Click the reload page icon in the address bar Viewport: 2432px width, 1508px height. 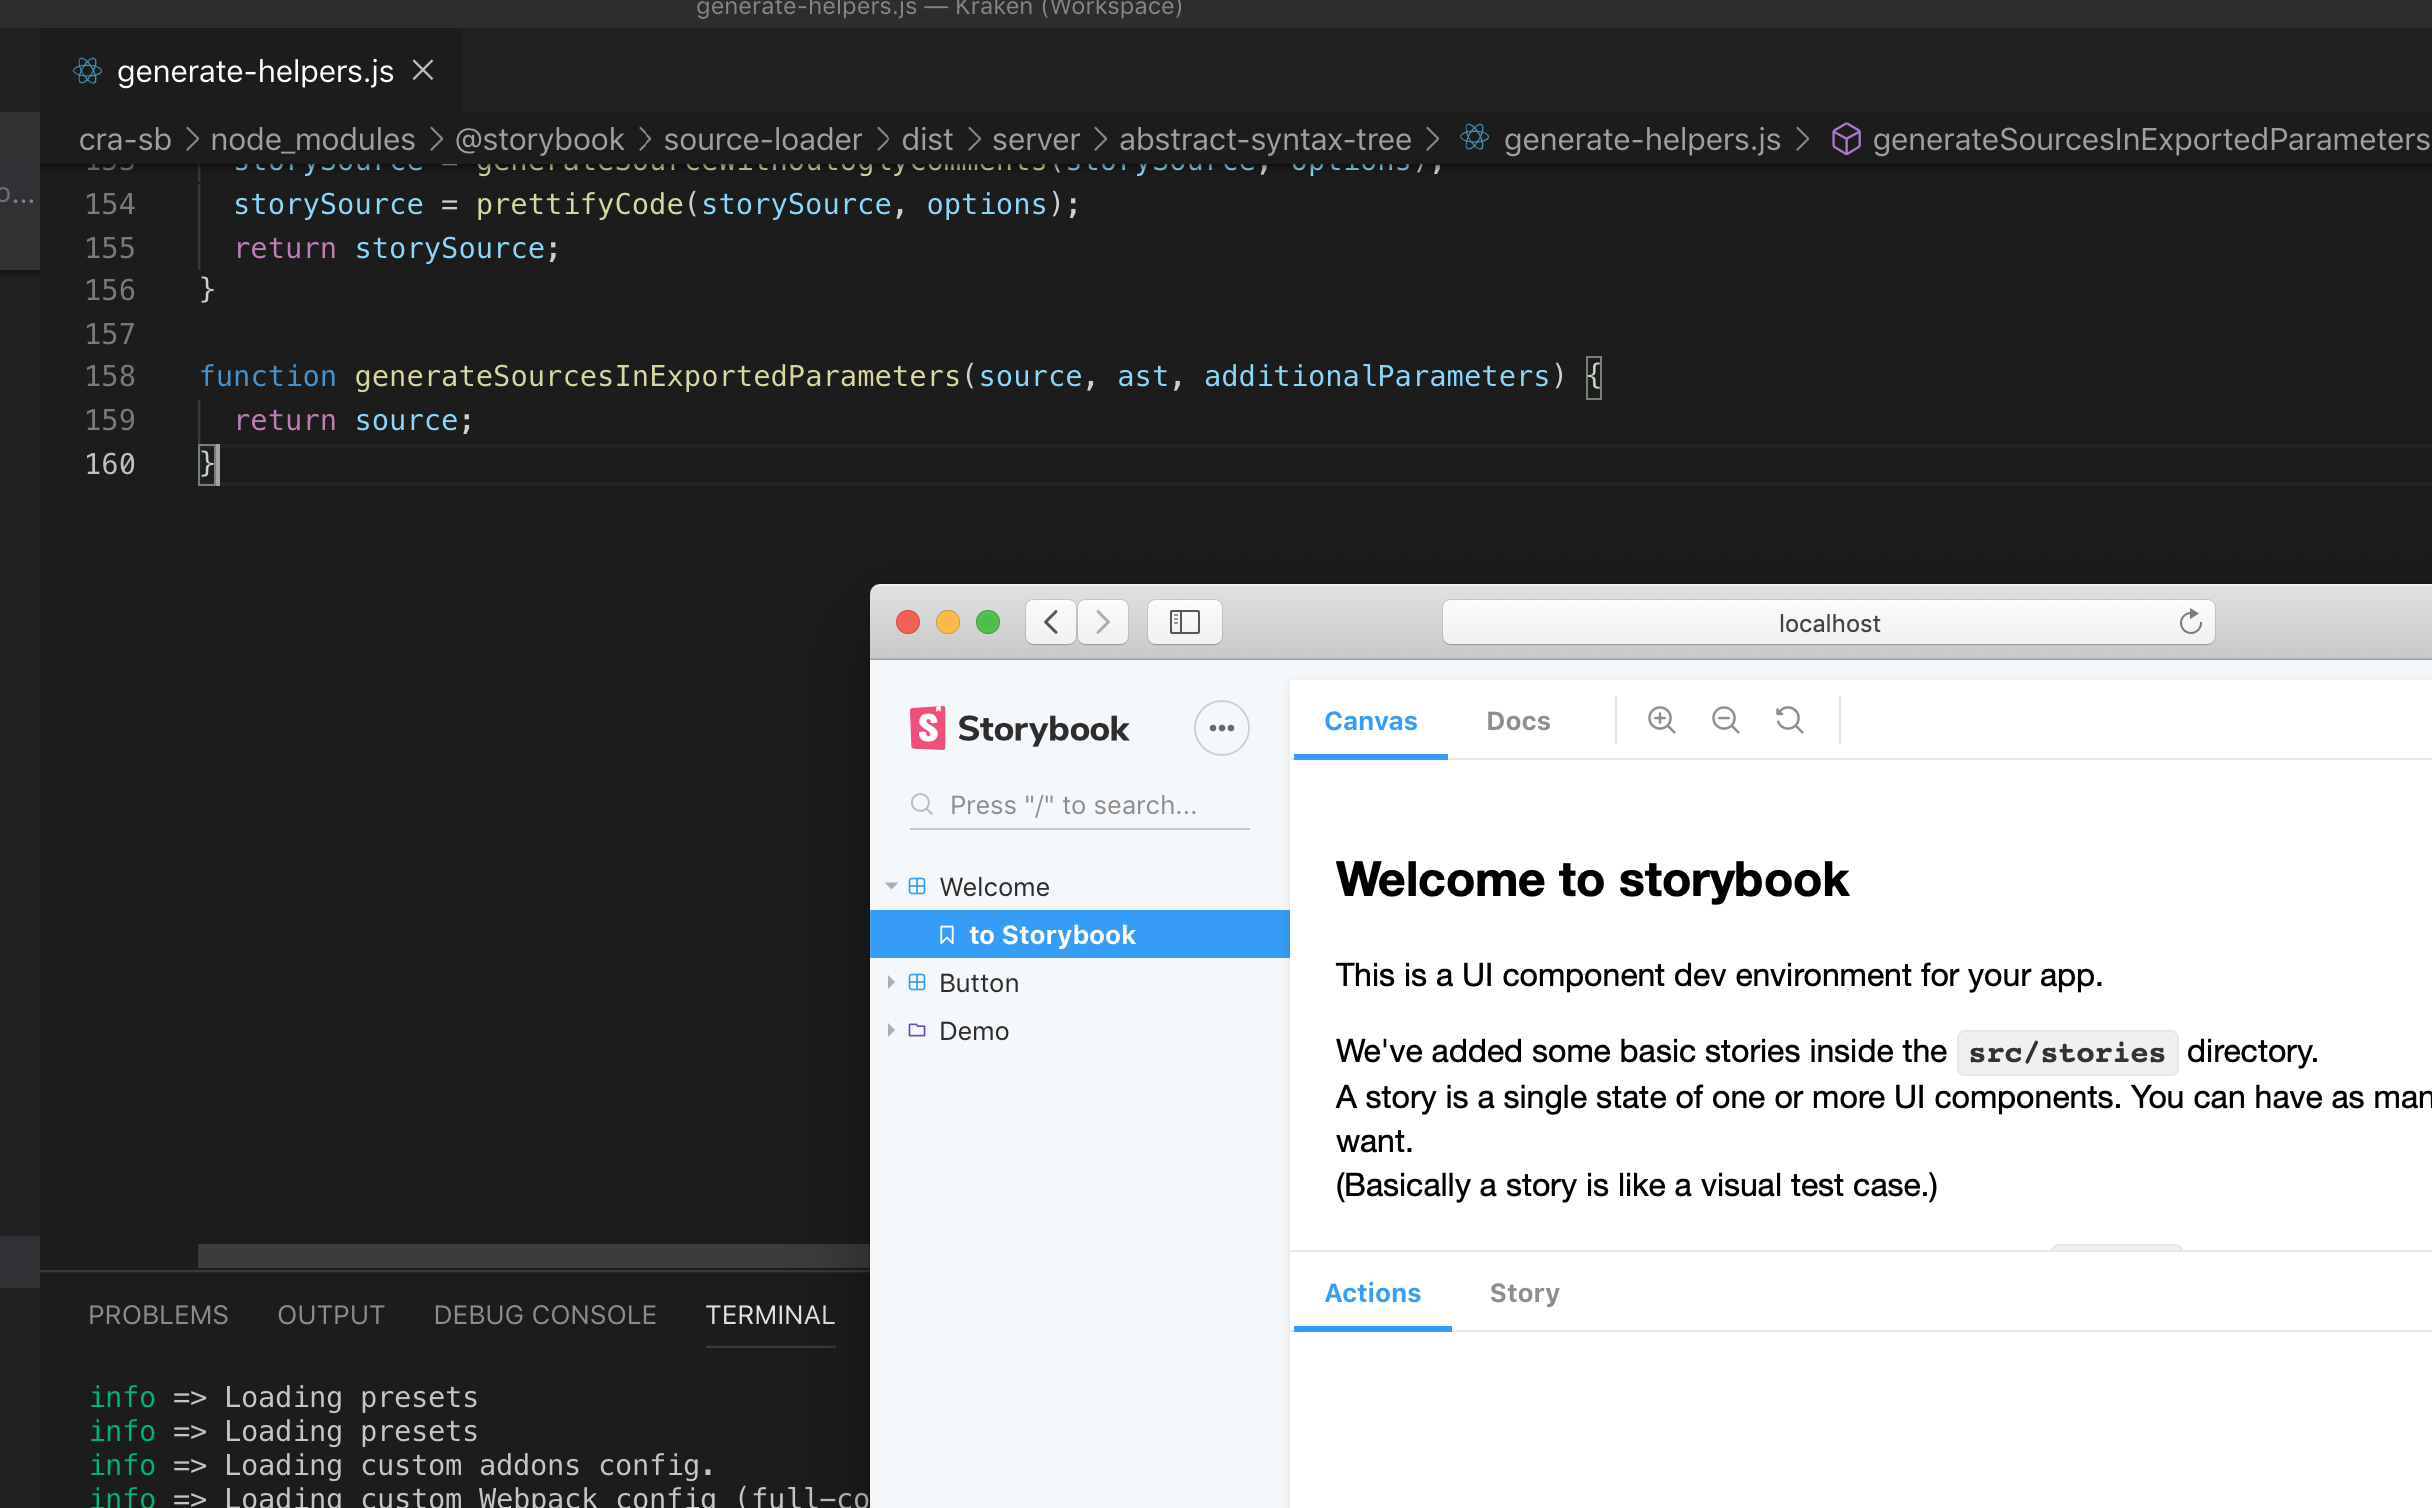pos(2191,622)
